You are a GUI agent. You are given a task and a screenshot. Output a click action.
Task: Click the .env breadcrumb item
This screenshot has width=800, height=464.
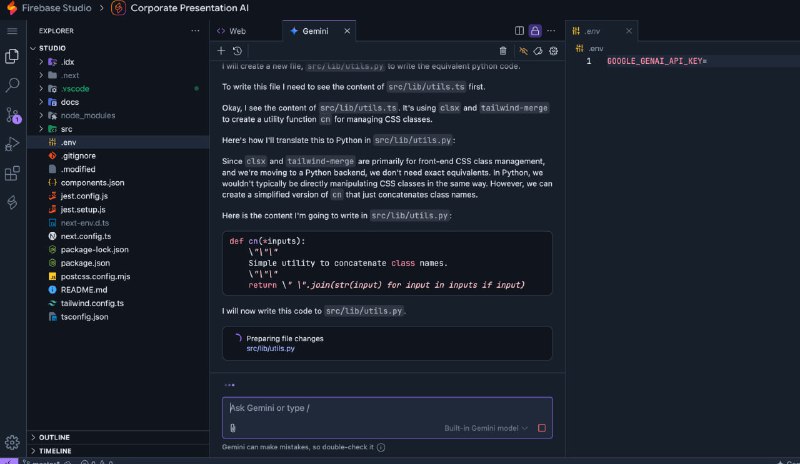pos(590,48)
